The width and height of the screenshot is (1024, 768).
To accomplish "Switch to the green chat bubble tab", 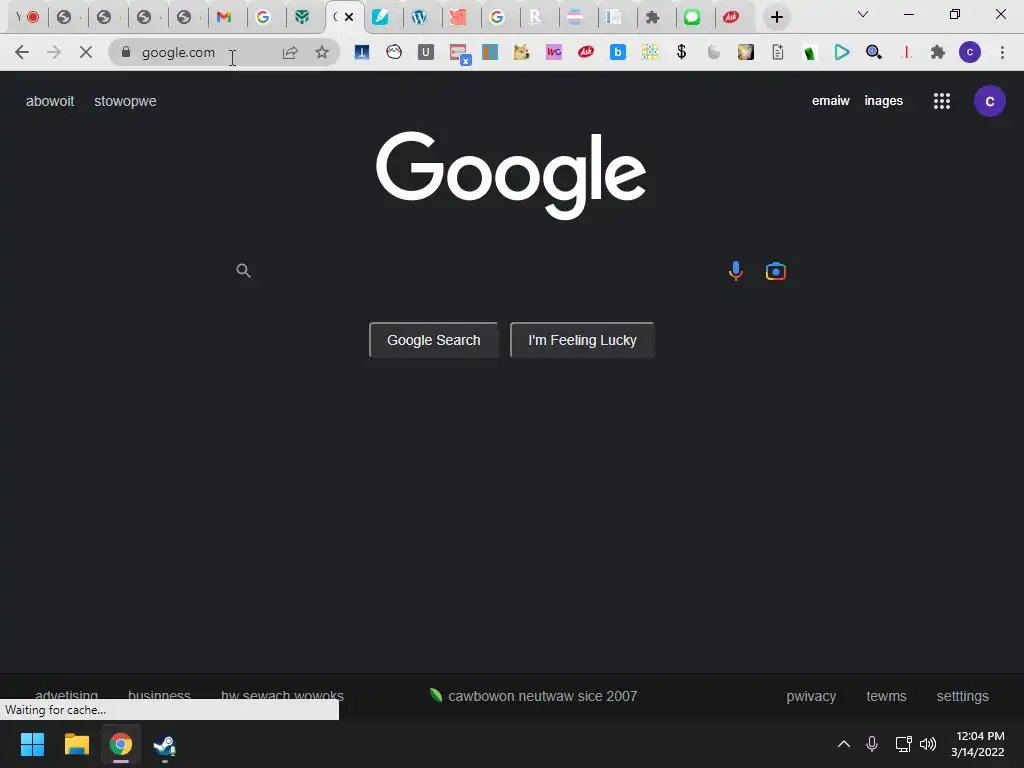I will (x=692, y=17).
